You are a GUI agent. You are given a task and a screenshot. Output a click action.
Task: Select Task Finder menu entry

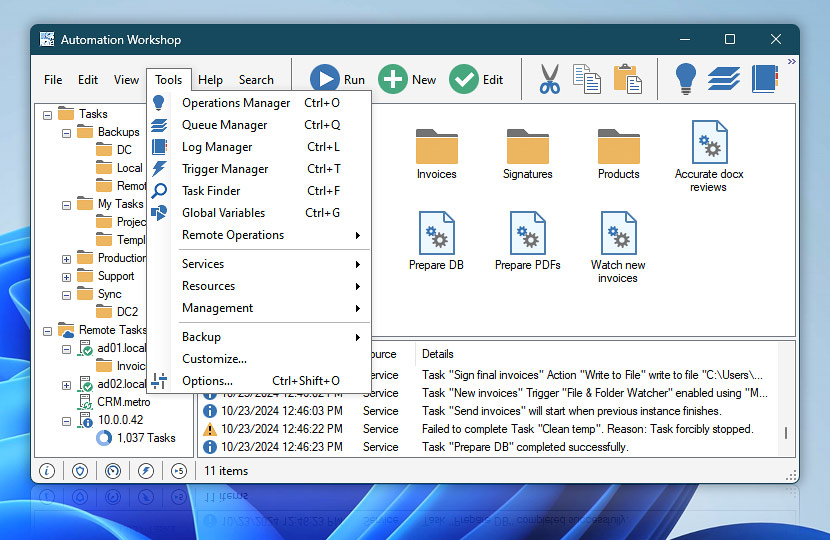259,191
